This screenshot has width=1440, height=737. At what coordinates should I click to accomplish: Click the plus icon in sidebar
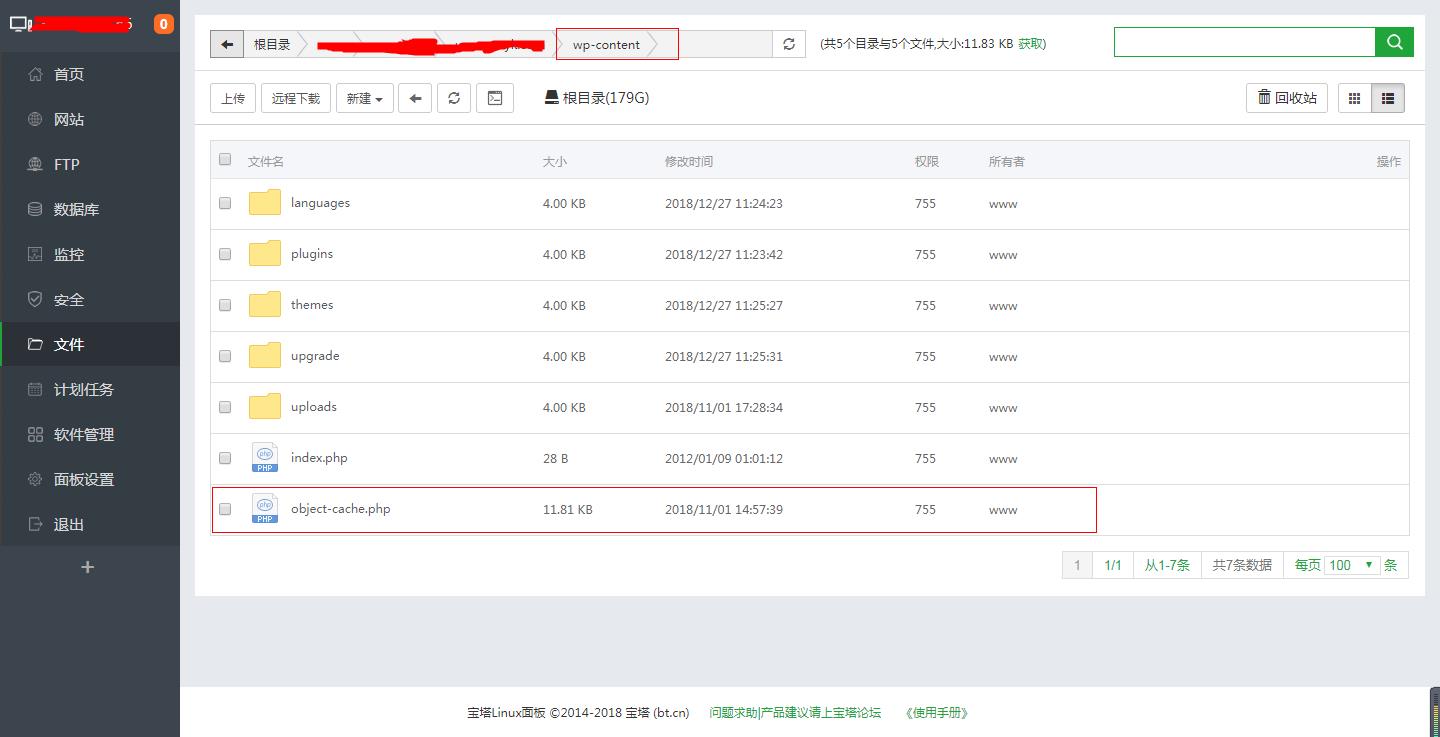tap(88, 567)
